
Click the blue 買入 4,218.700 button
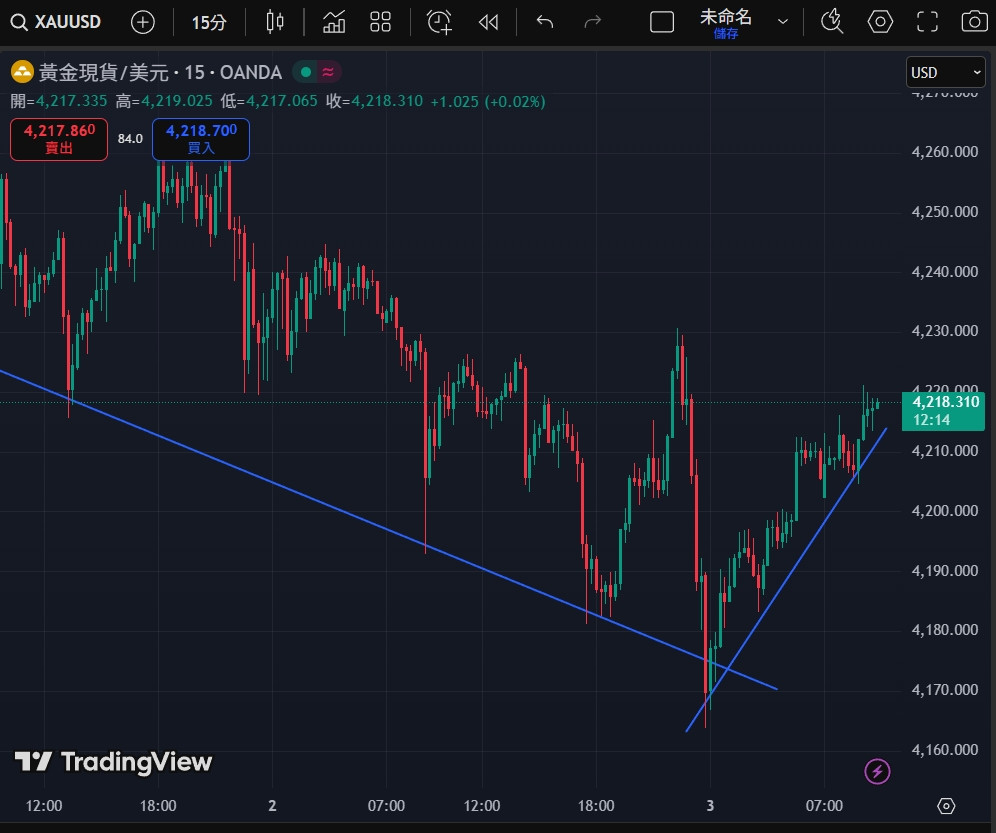coord(201,139)
